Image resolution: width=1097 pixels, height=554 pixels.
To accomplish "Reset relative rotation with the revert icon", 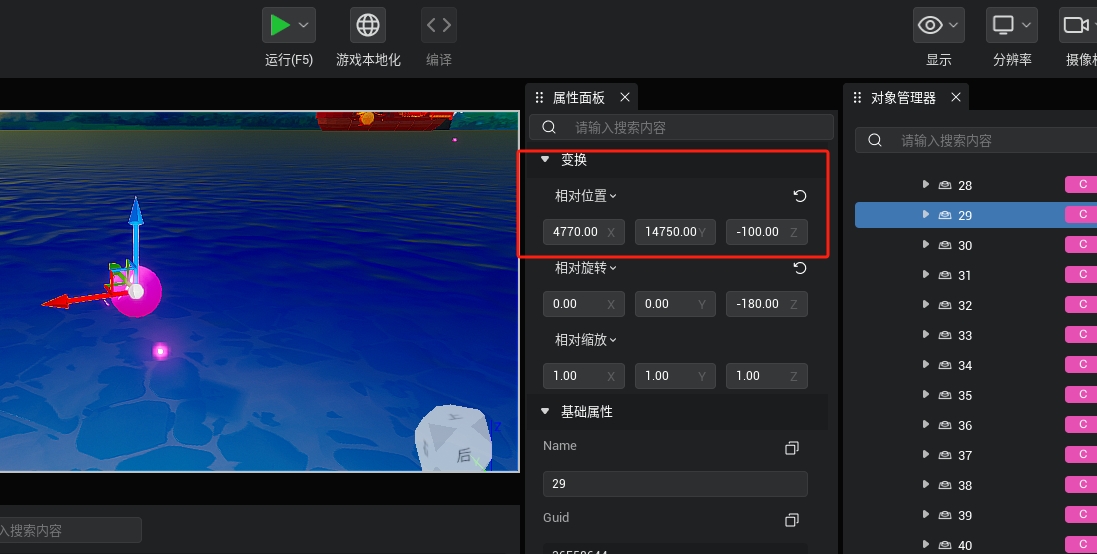I will point(800,268).
